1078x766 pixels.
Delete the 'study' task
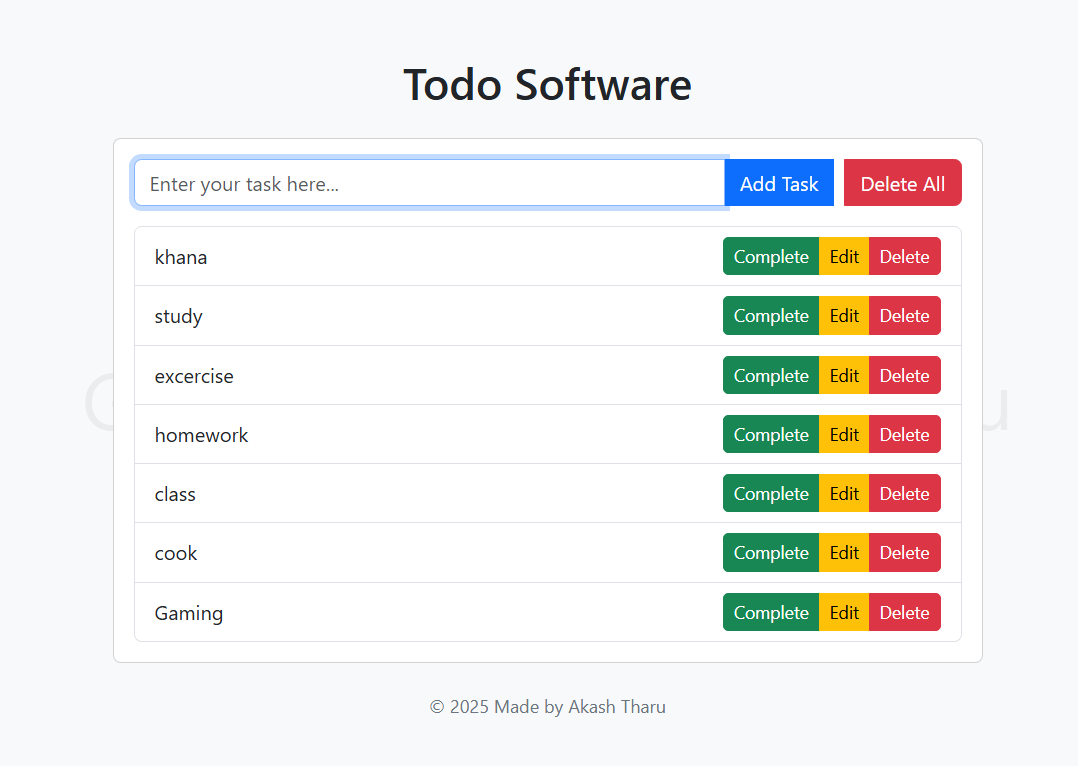(x=904, y=315)
